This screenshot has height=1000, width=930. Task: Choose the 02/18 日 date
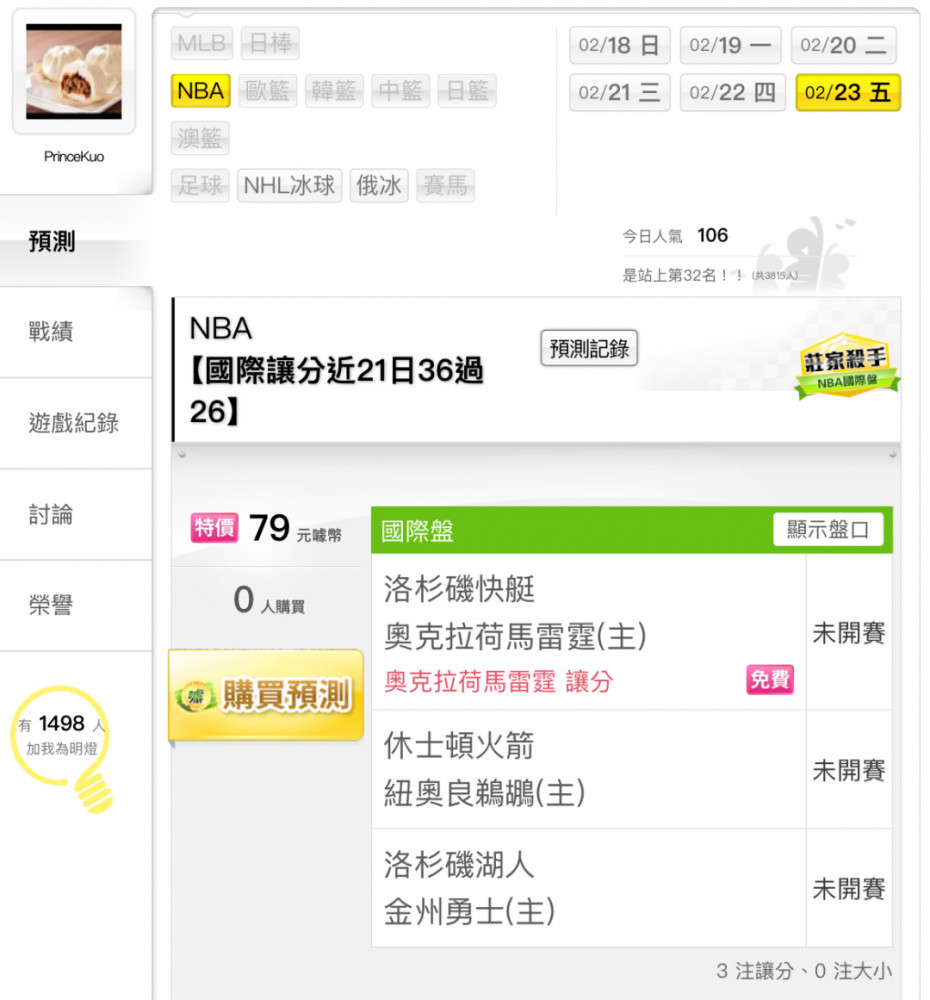(x=619, y=45)
